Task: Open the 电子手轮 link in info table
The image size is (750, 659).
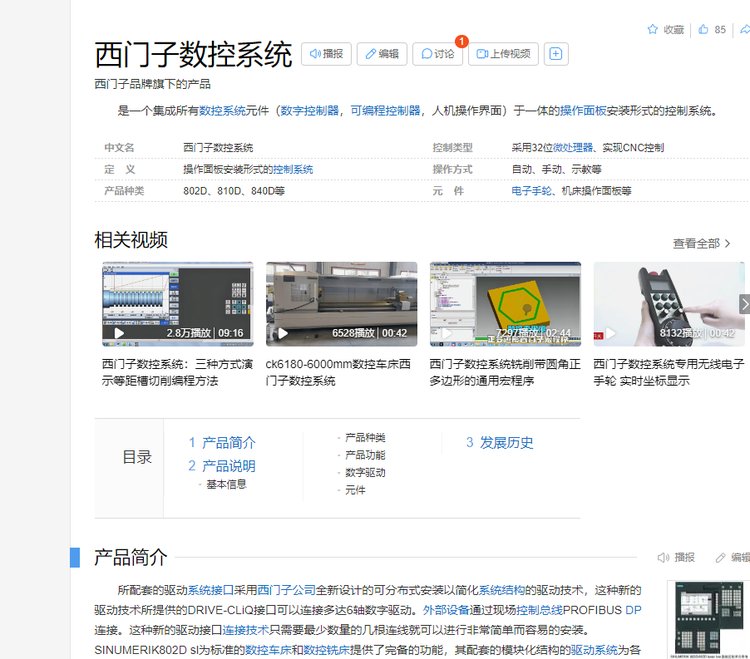Action: 531,191
